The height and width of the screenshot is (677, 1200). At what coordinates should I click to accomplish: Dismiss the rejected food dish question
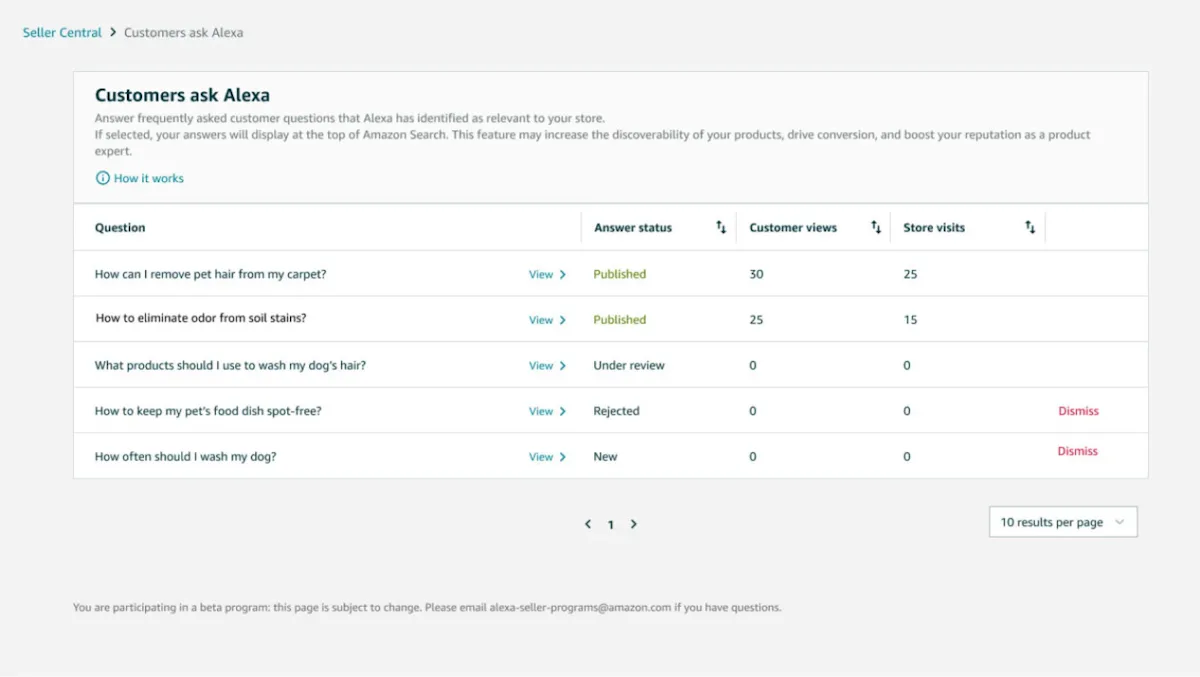pyautogui.click(x=1078, y=411)
